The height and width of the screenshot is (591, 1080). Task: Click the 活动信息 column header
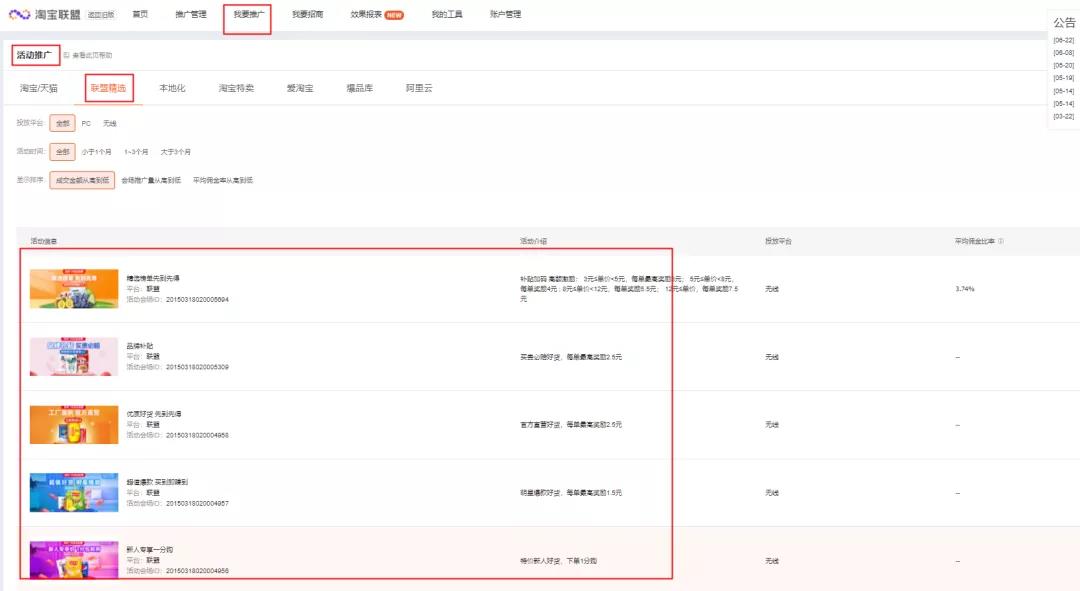pos(43,241)
